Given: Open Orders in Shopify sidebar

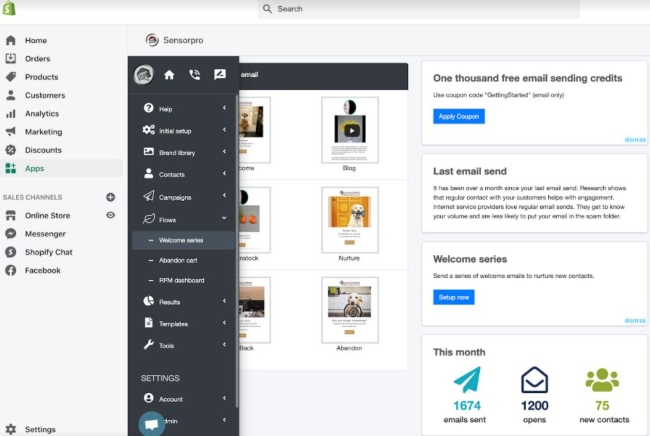Looking at the screenshot, I should point(37,58).
